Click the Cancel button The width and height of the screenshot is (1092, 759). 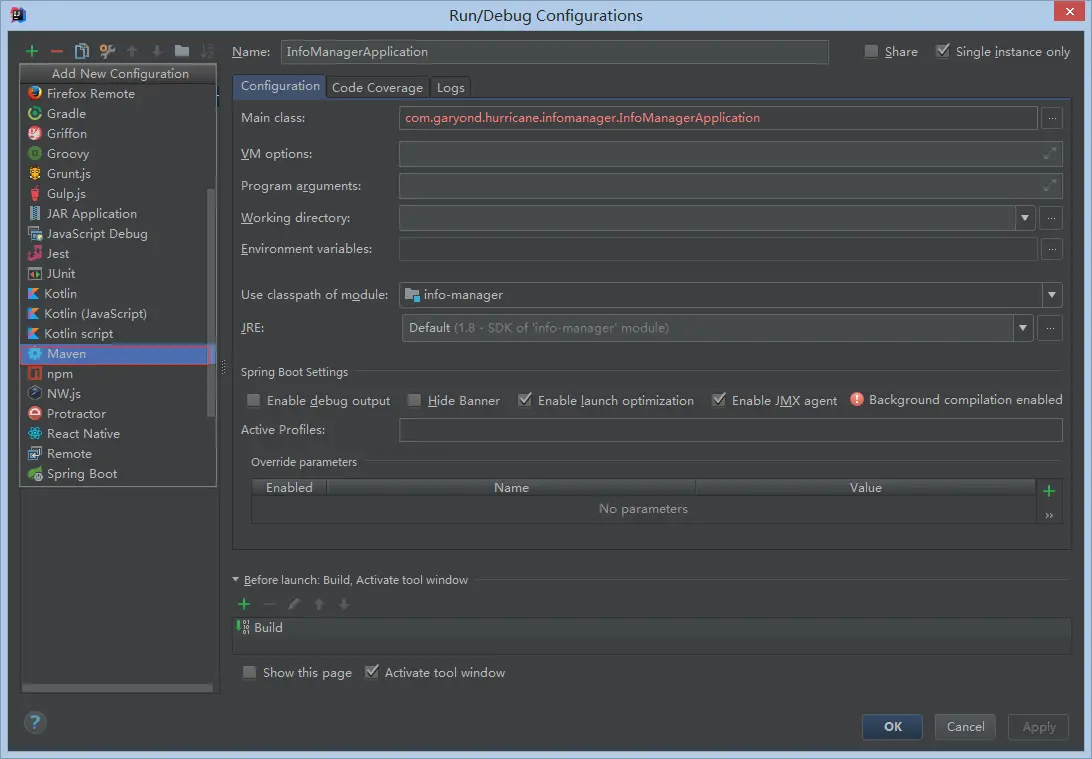click(965, 727)
